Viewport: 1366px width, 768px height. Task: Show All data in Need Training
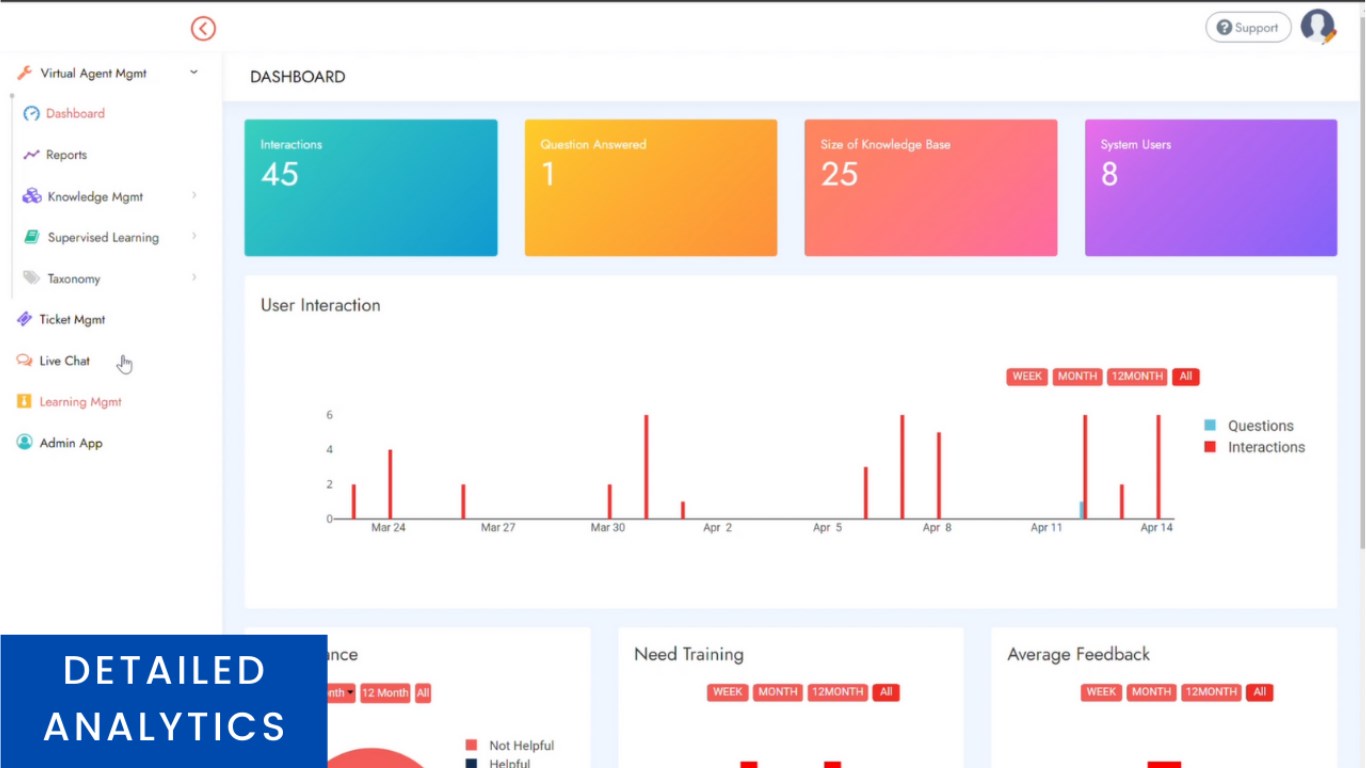click(886, 692)
